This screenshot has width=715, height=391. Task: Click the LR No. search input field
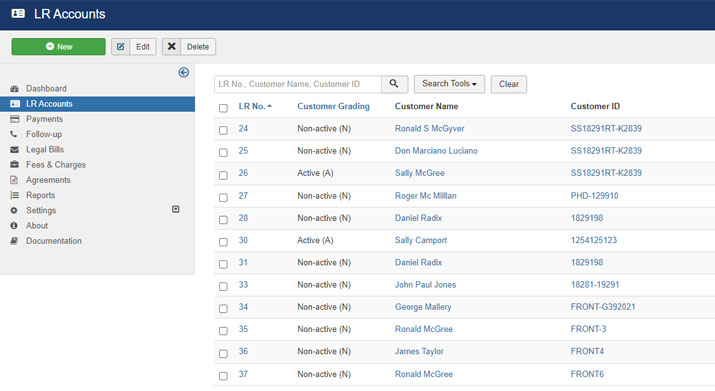(298, 84)
